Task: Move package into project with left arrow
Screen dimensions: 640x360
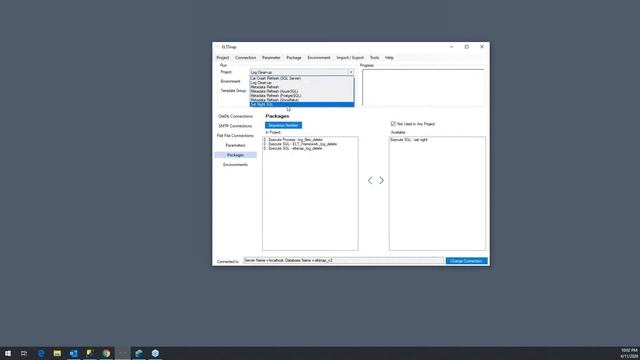Action: click(370, 180)
